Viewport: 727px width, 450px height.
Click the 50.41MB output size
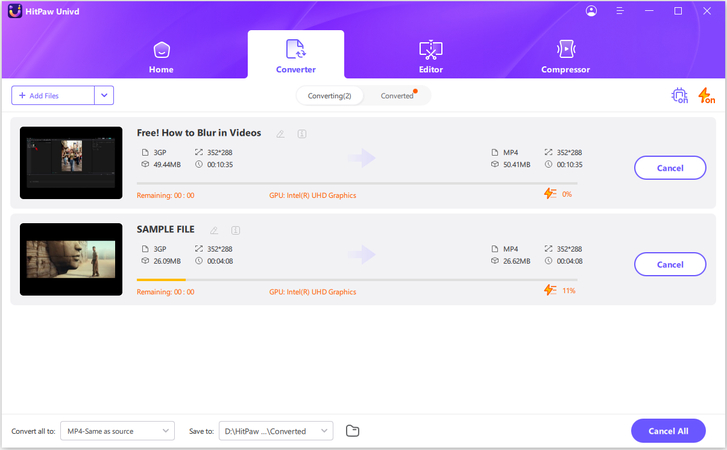(x=517, y=165)
